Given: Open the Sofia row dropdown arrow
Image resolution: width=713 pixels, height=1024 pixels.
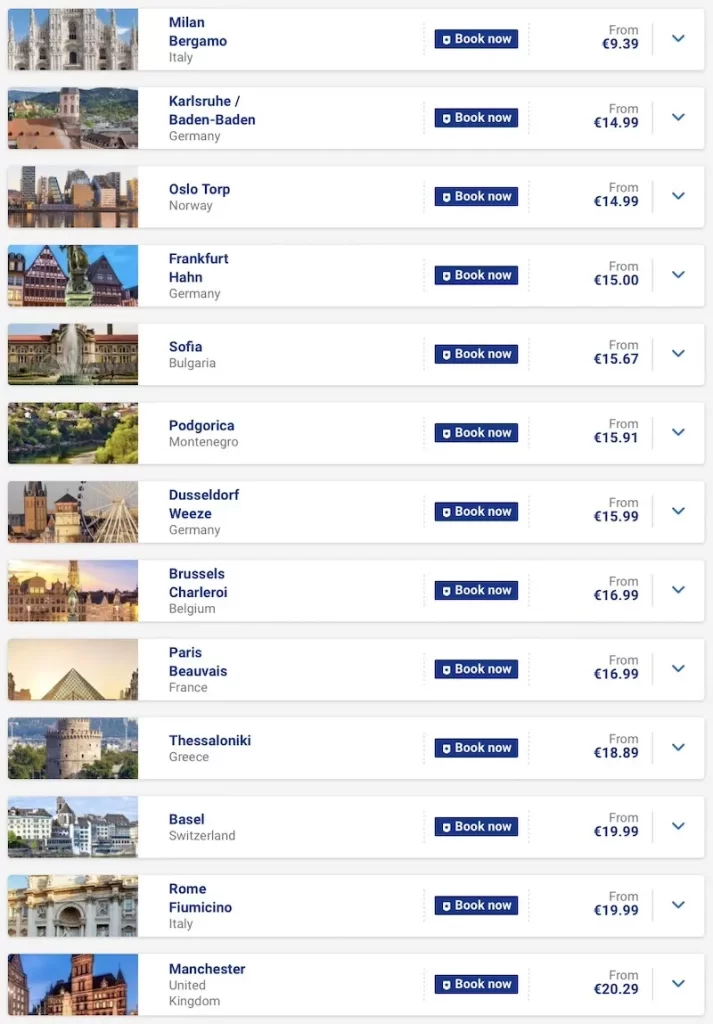Looking at the screenshot, I should (x=678, y=354).
